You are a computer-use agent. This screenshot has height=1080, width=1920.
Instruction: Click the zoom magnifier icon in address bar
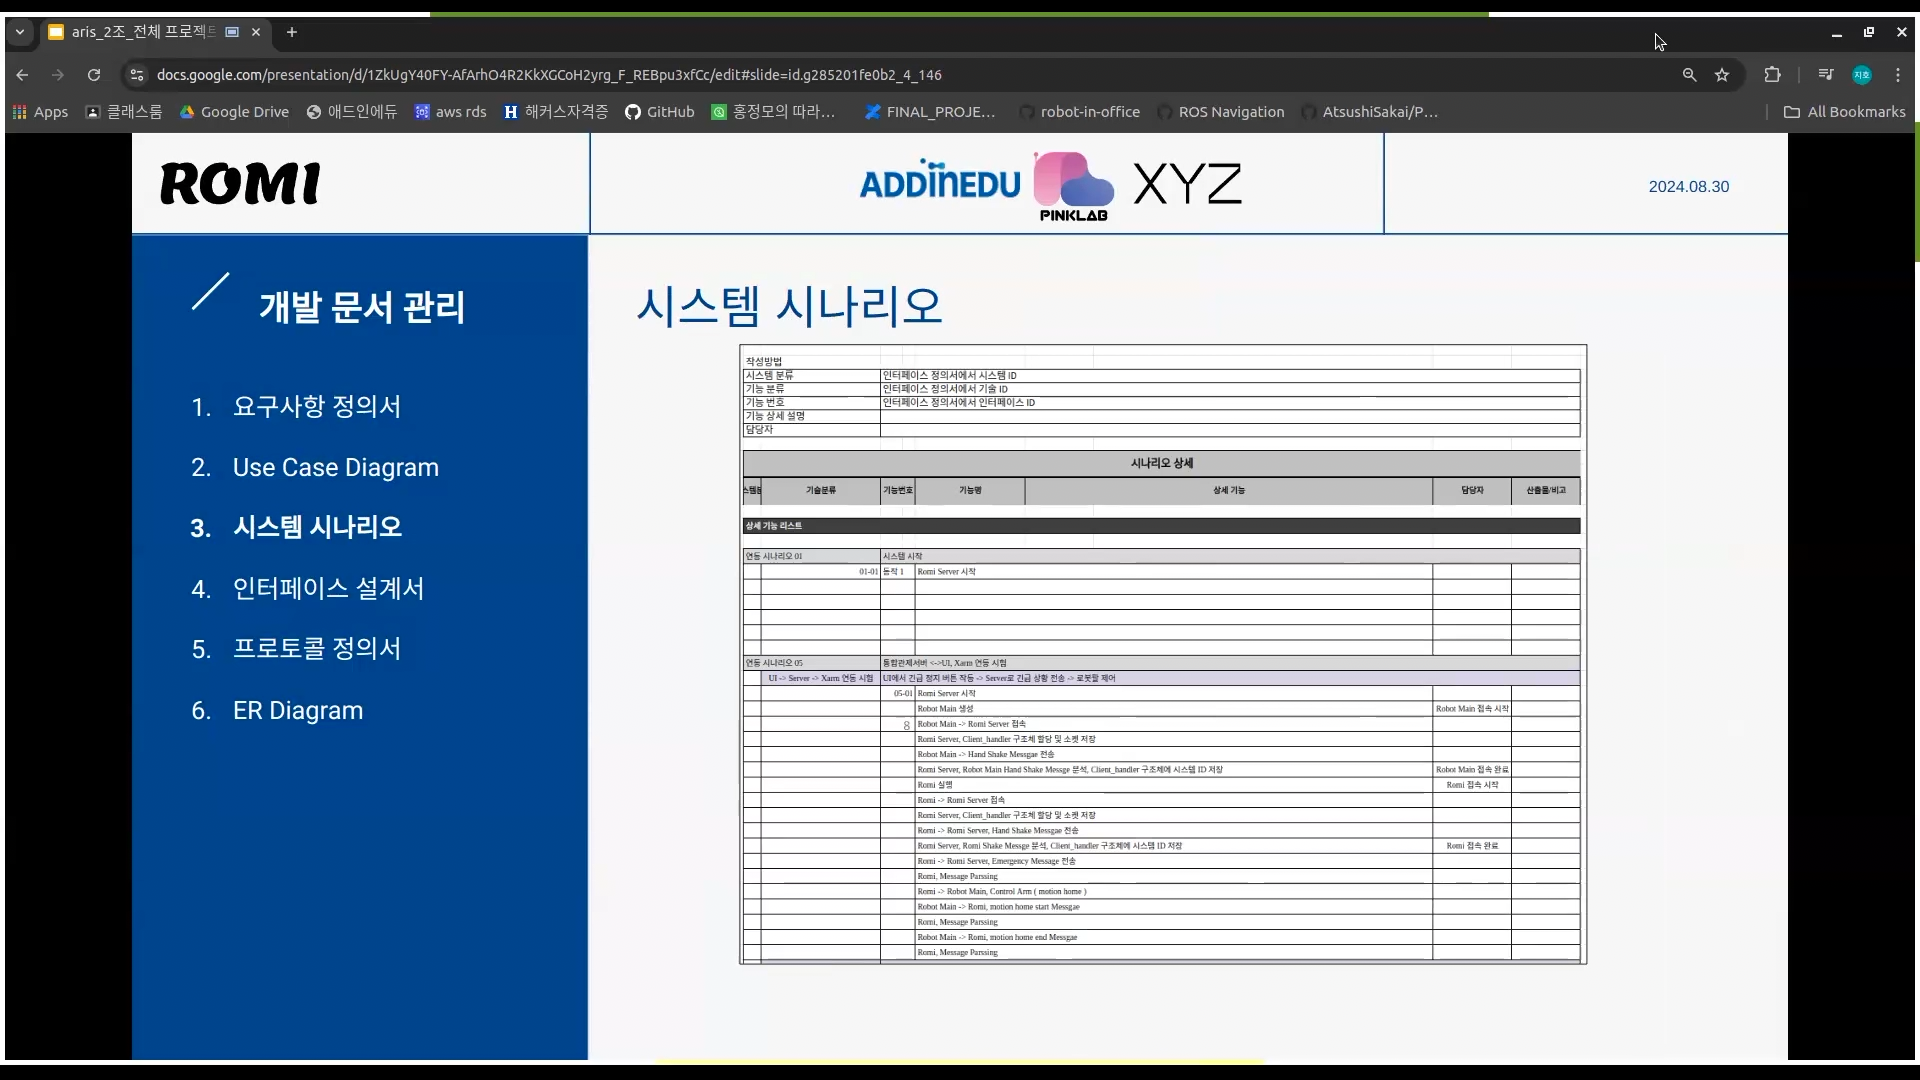(1689, 75)
